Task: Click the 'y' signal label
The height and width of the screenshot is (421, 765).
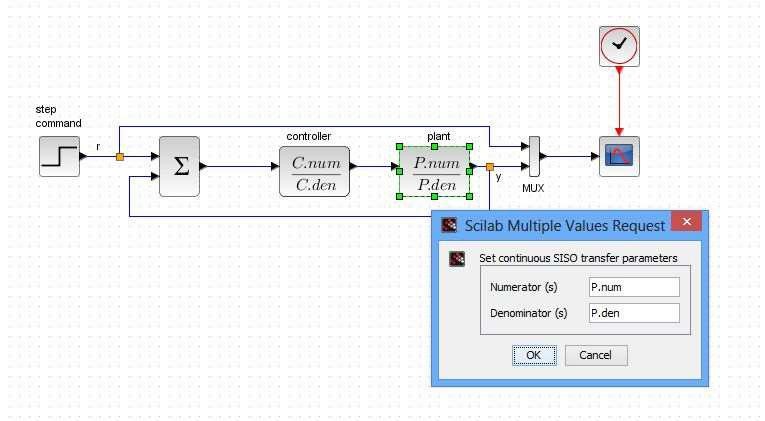Action: pos(499,177)
